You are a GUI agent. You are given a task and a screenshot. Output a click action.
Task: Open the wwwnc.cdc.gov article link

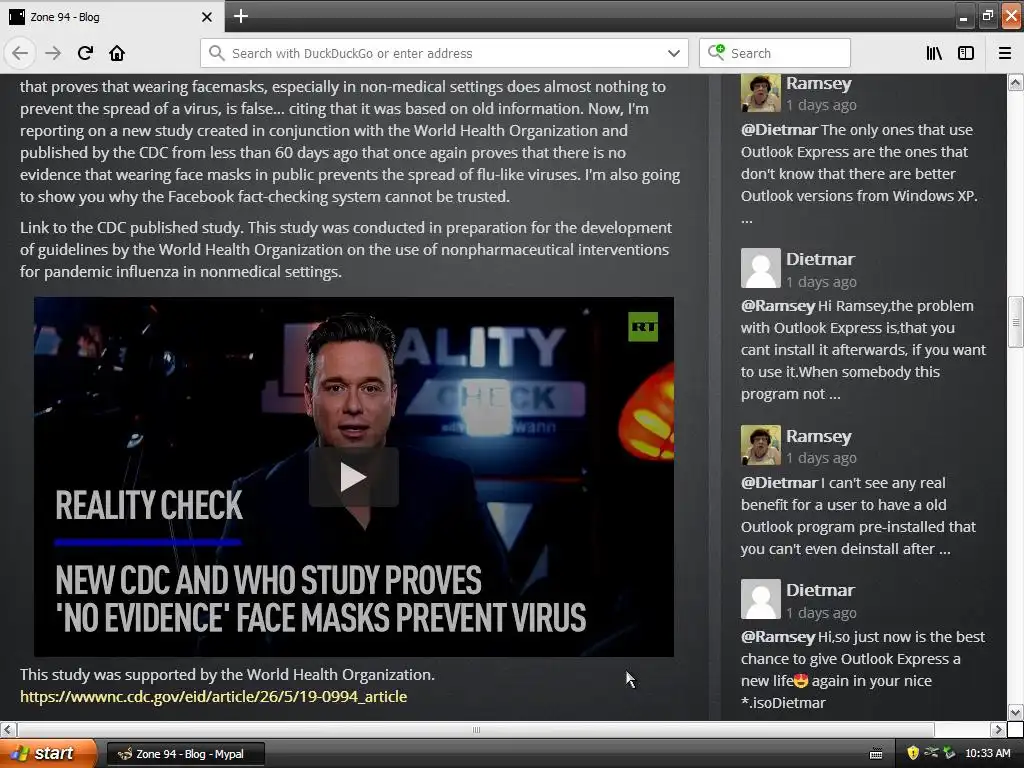click(214, 697)
